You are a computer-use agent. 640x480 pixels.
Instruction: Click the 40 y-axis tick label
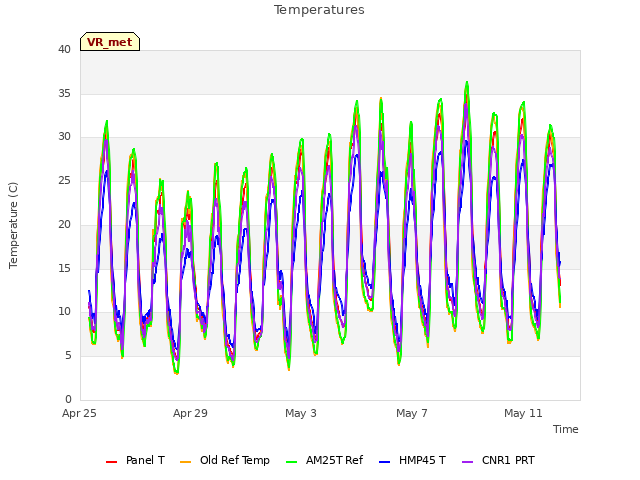click(64, 49)
